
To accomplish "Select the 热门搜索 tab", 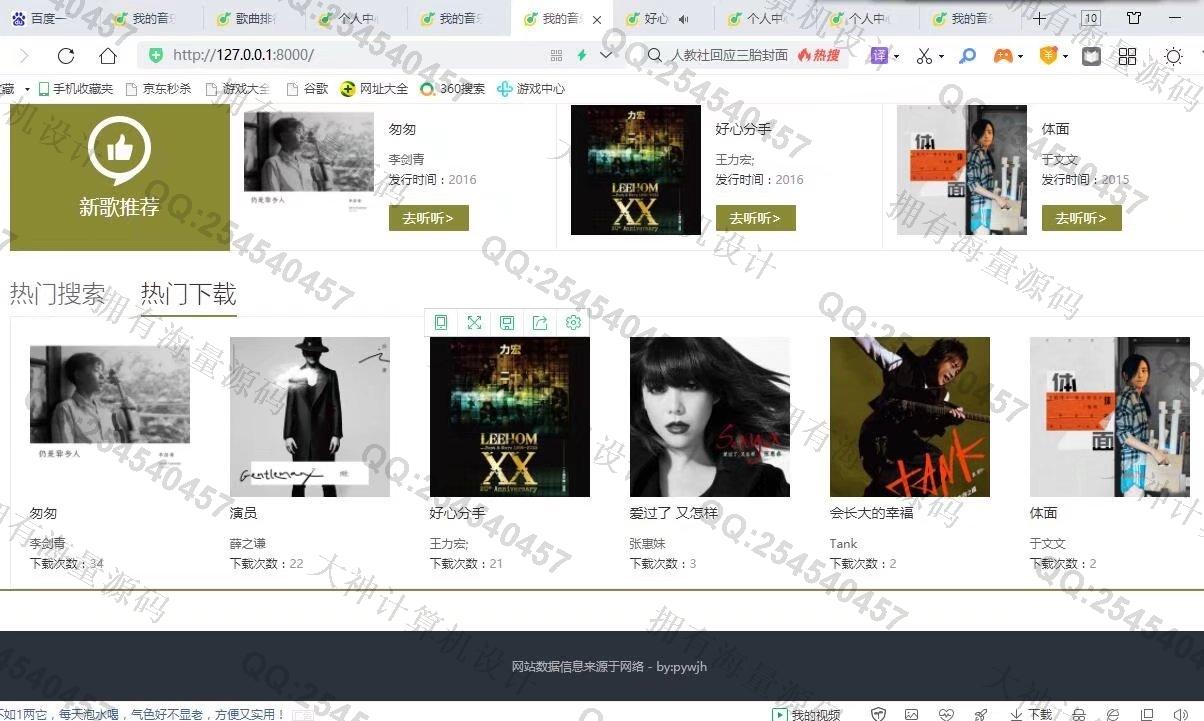I will point(57,294).
